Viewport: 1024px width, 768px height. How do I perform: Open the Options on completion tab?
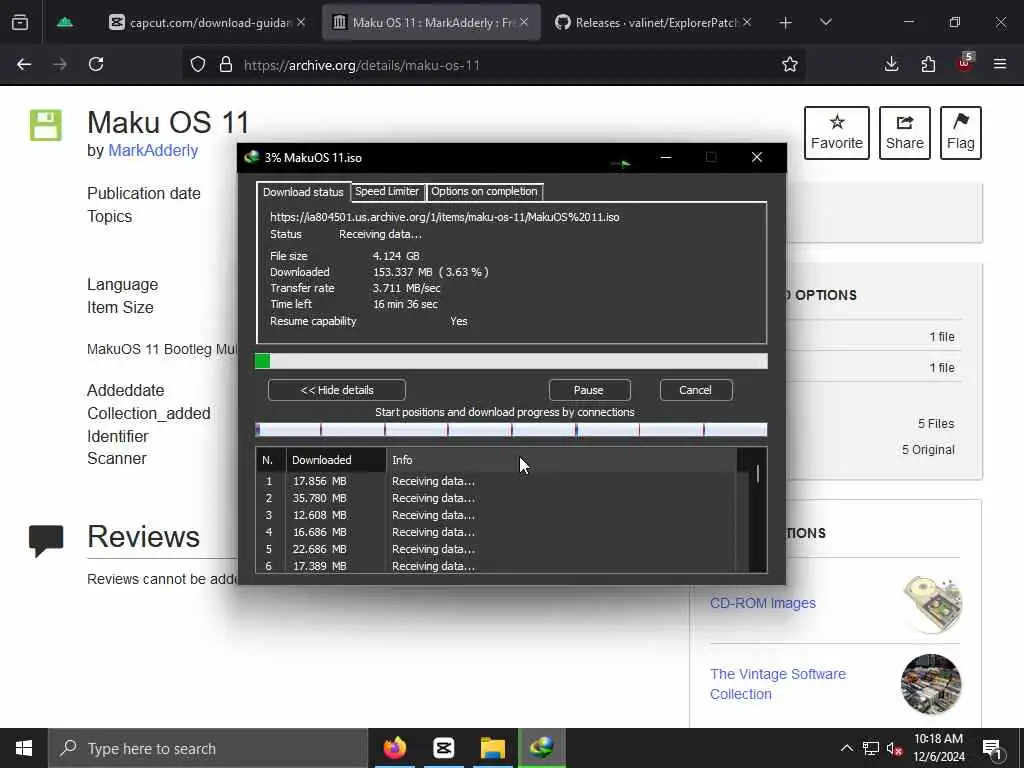485,191
